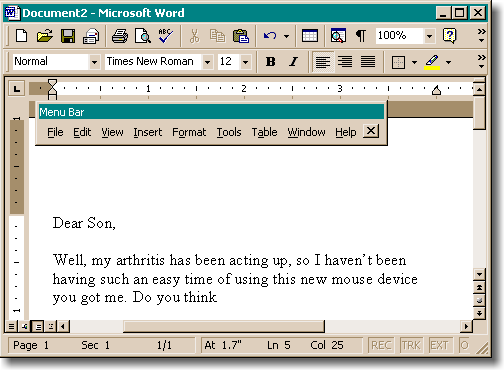504x370 pixels.
Task: Close the floating Menu Bar with its X
Action: click(x=371, y=131)
